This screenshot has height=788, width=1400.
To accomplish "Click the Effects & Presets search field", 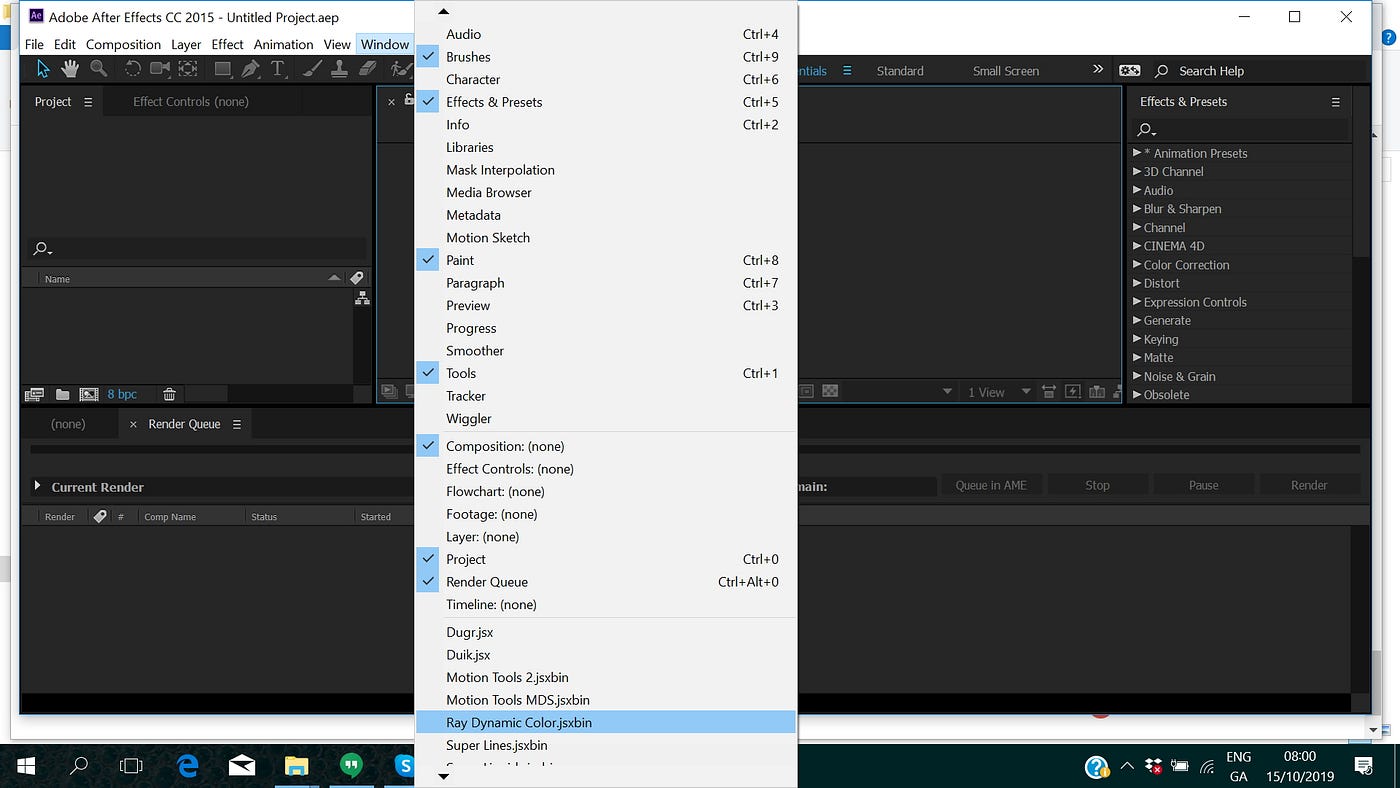I will click(1241, 130).
